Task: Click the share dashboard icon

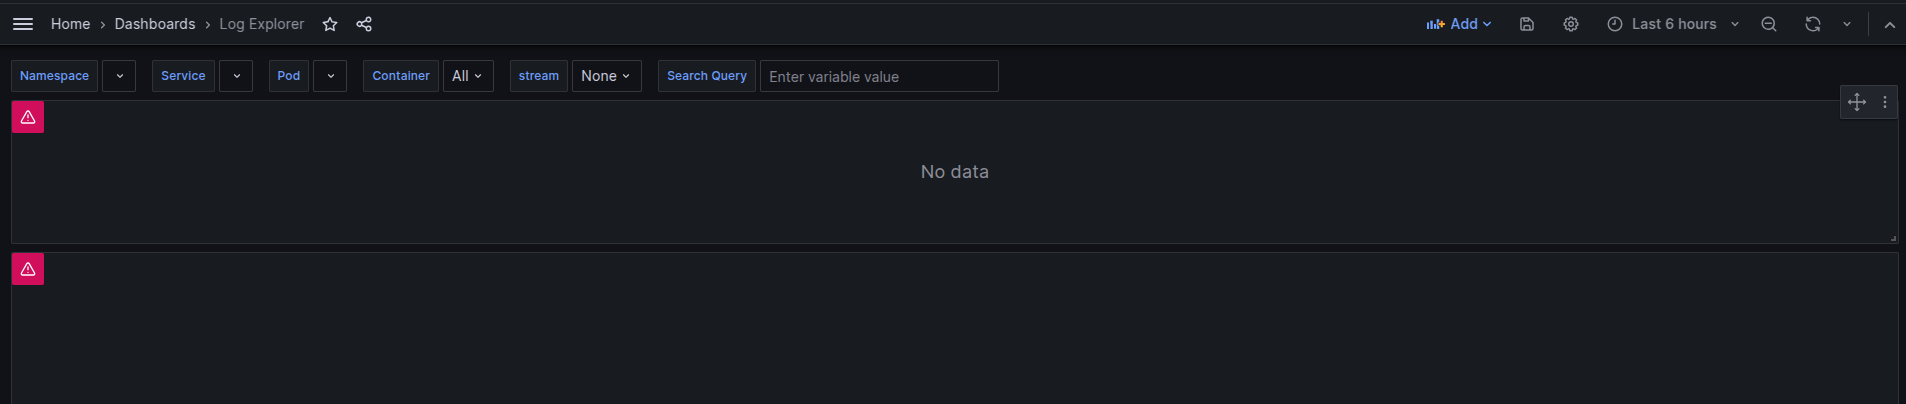Action: coord(364,24)
